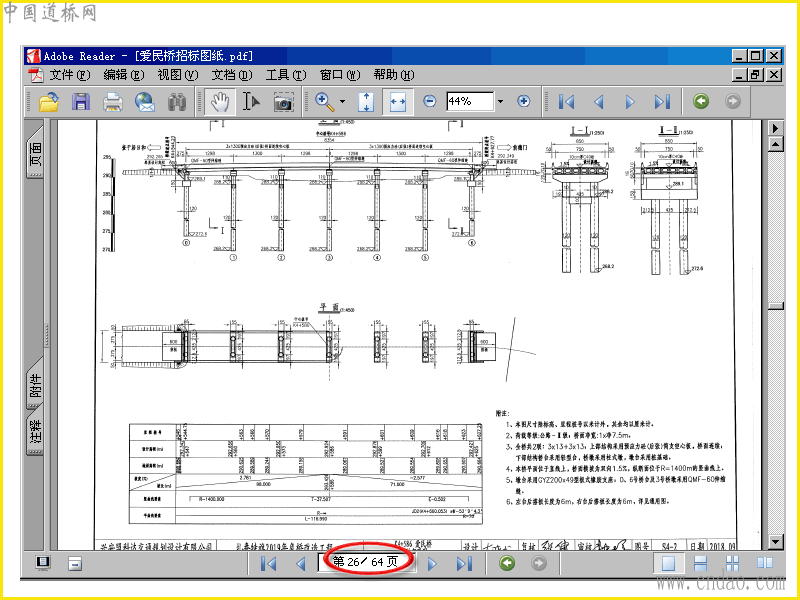Select the Zoom In magnifier tool
The image size is (800, 600).
(x=324, y=102)
